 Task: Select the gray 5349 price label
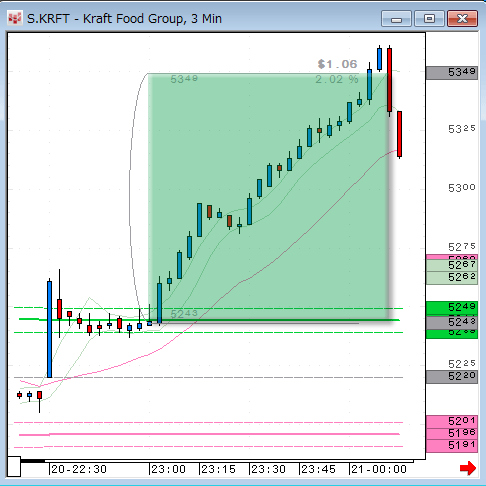(x=452, y=72)
